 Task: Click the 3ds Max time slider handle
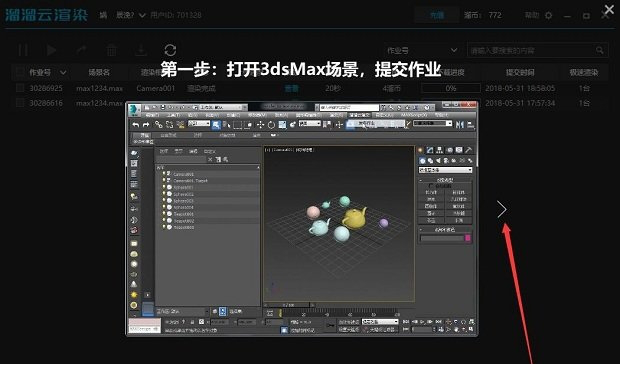(289, 305)
